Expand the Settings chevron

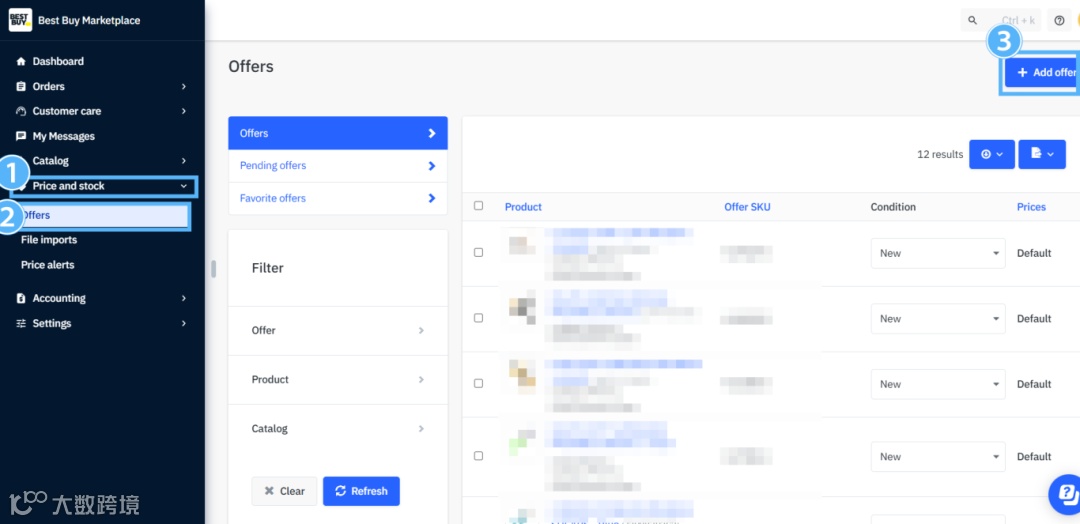pyautogui.click(x=184, y=323)
